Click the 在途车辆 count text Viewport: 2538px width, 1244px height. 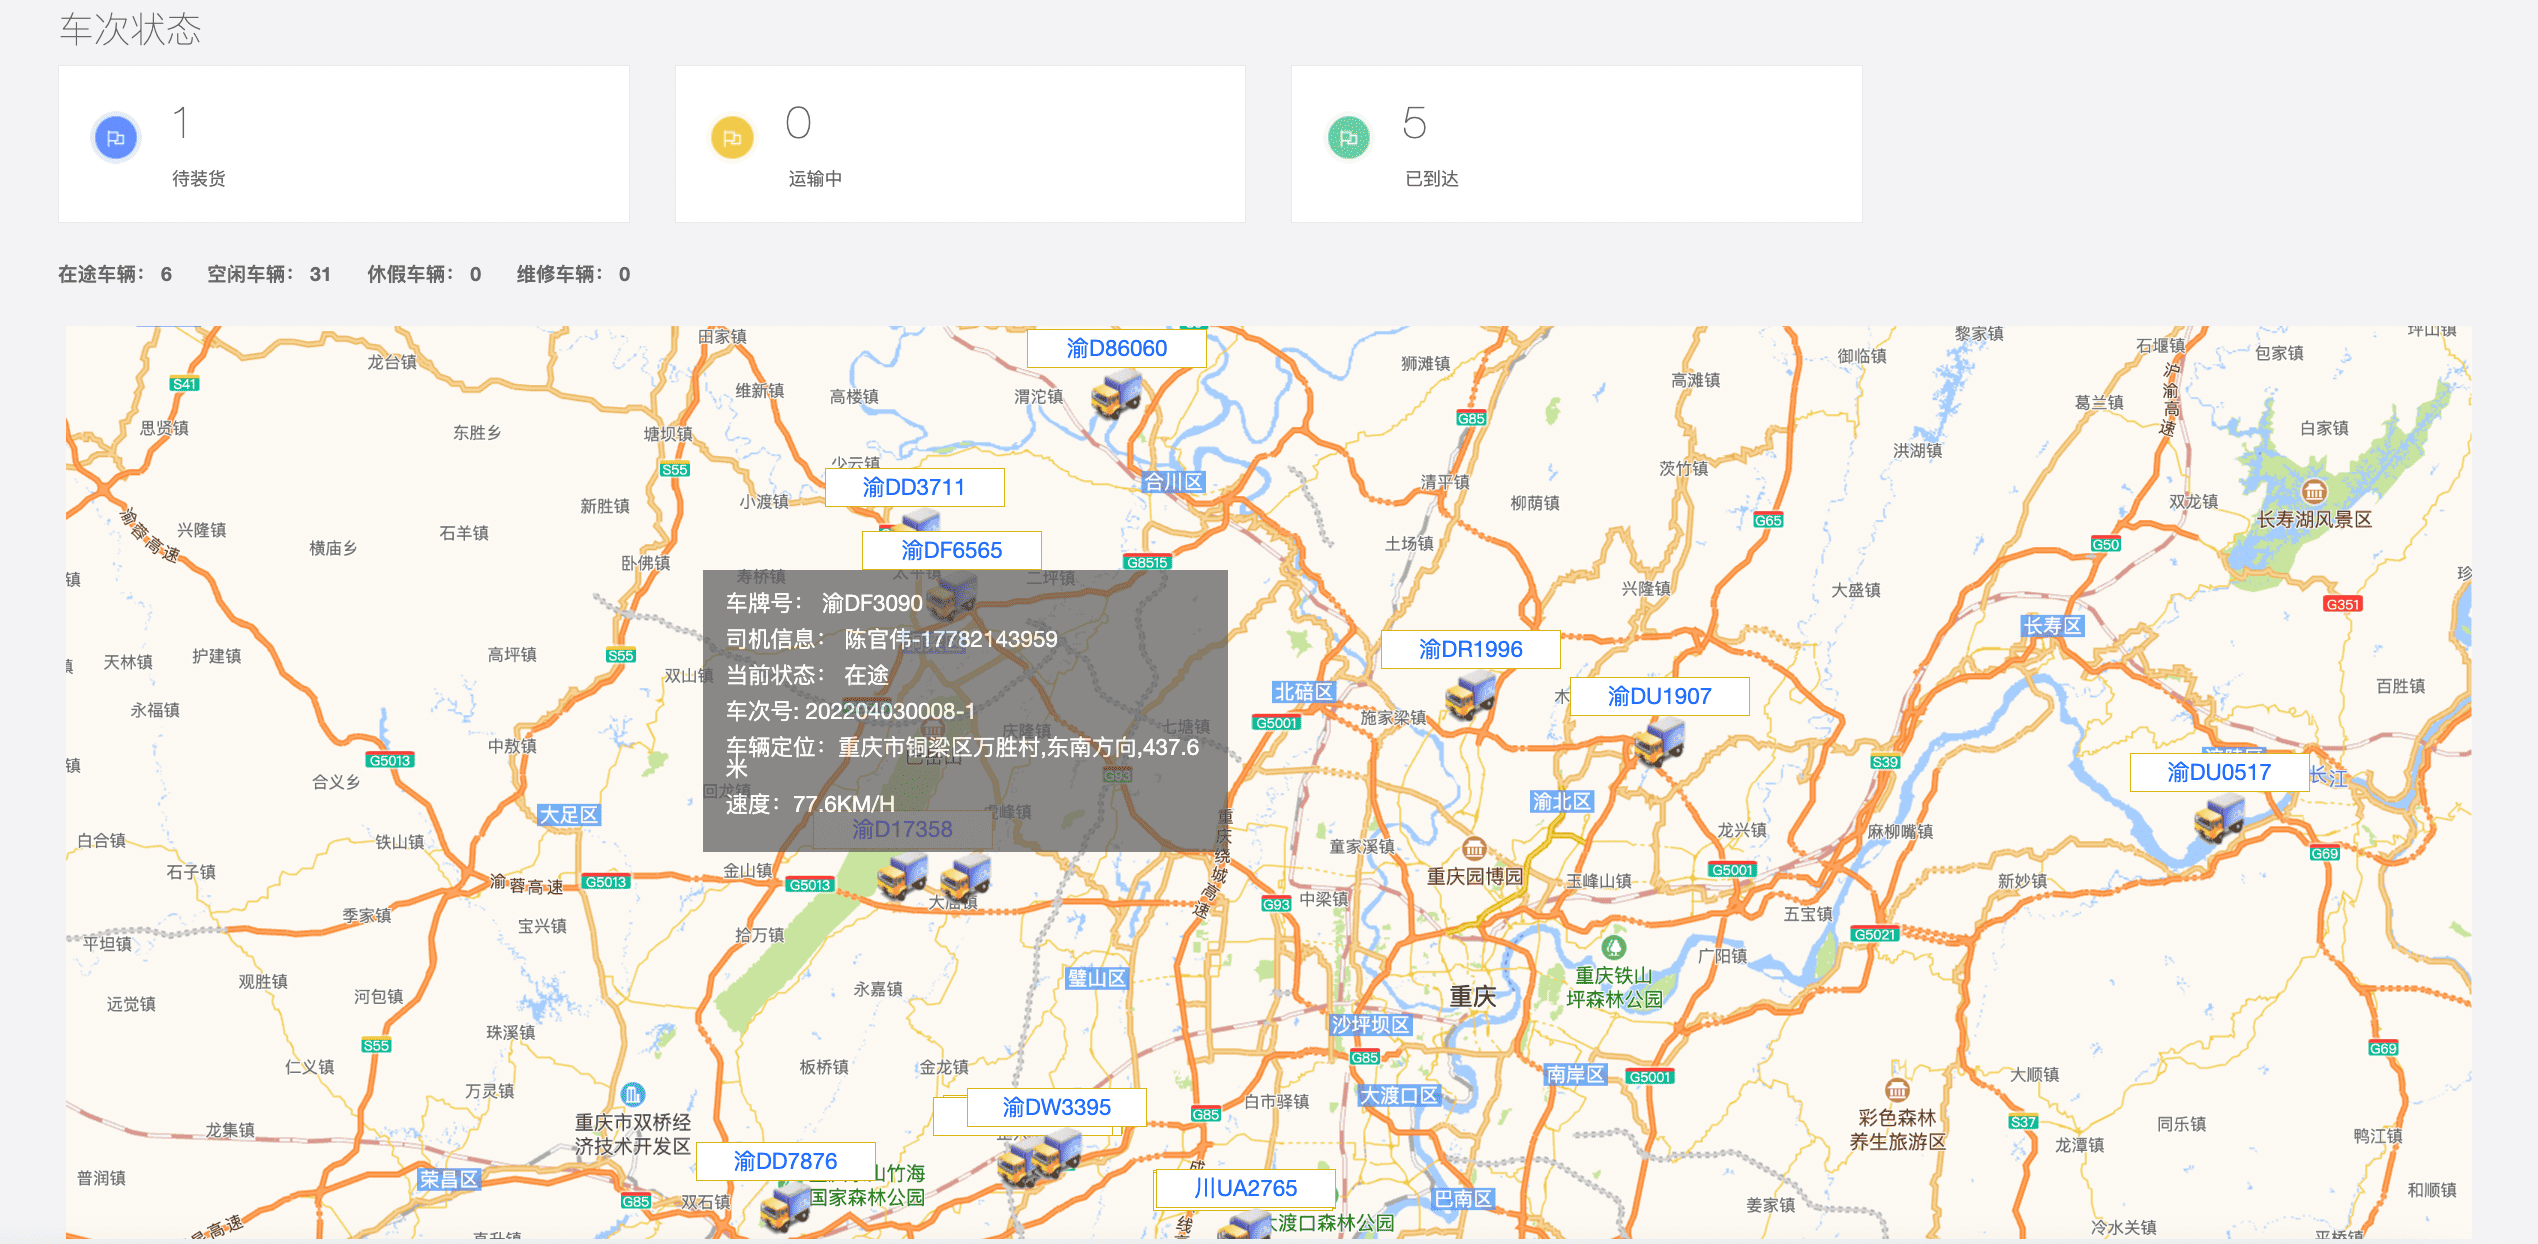click(115, 274)
